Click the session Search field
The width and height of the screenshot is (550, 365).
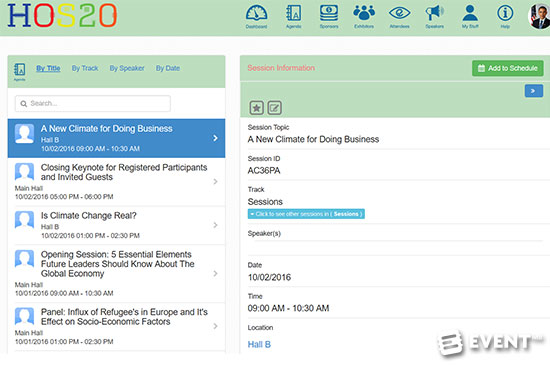coord(93,103)
